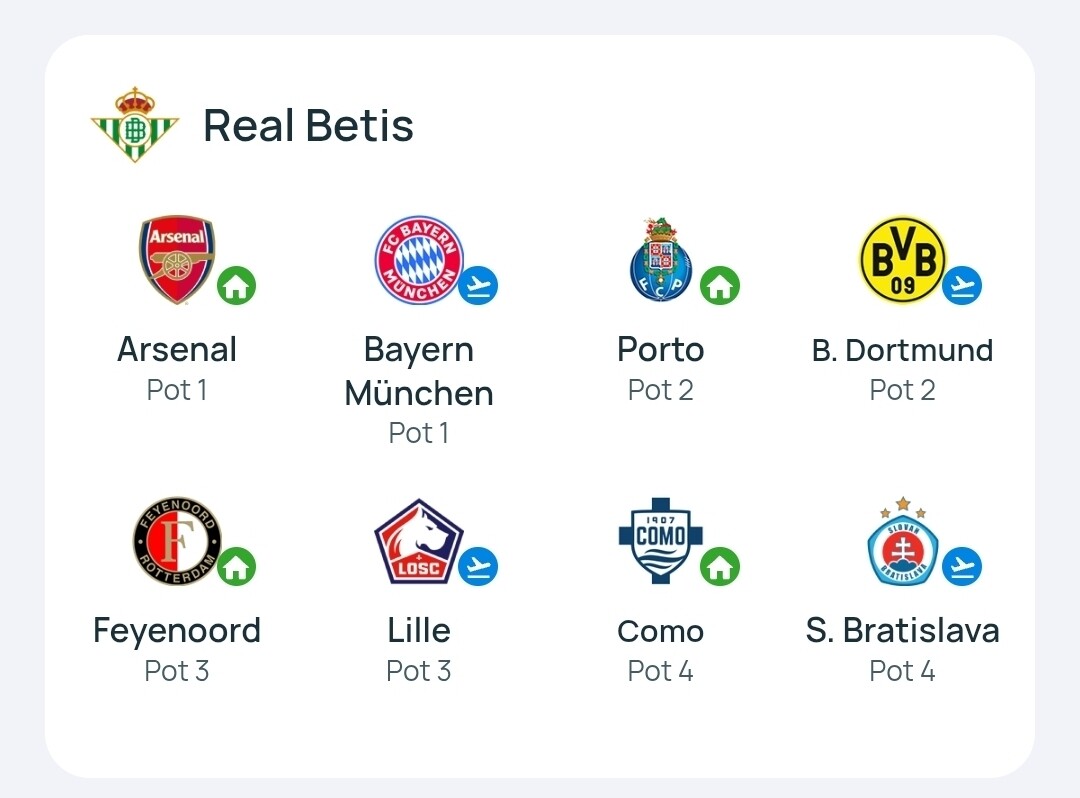Click the Real Betis crest
1080x798 pixels.
point(135,125)
